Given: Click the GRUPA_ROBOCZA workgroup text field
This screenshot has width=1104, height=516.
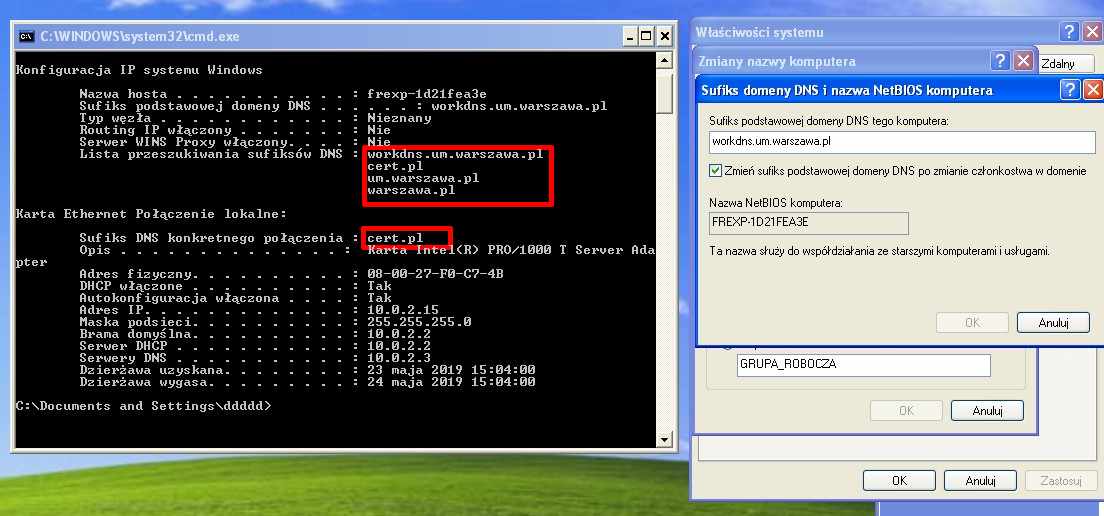Looking at the screenshot, I should coord(862,365).
